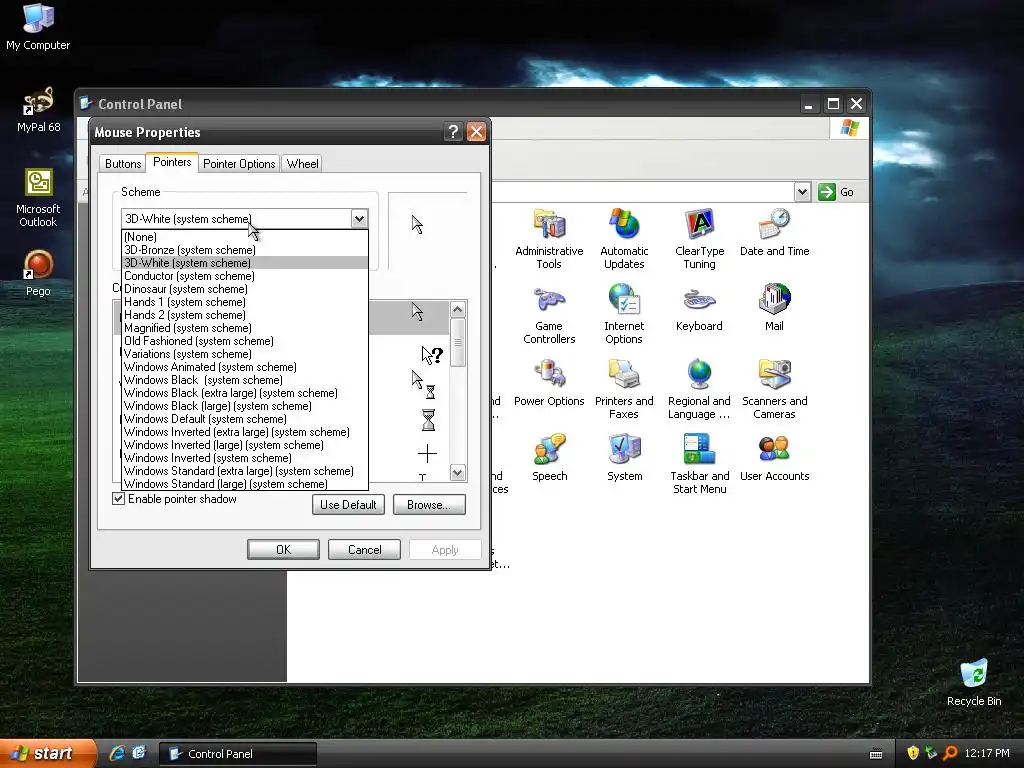Screen dimensions: 1024x768
Task: Choose Windows Animated scheme from list
Action: click(245, 367)
